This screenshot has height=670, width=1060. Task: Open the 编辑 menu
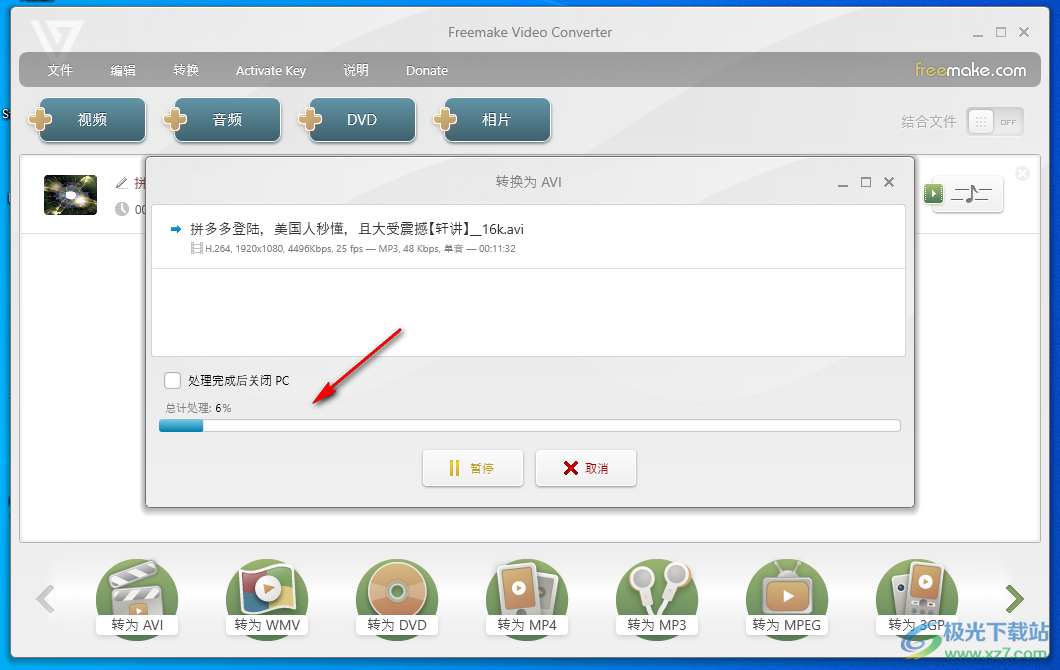click(123, 70)
